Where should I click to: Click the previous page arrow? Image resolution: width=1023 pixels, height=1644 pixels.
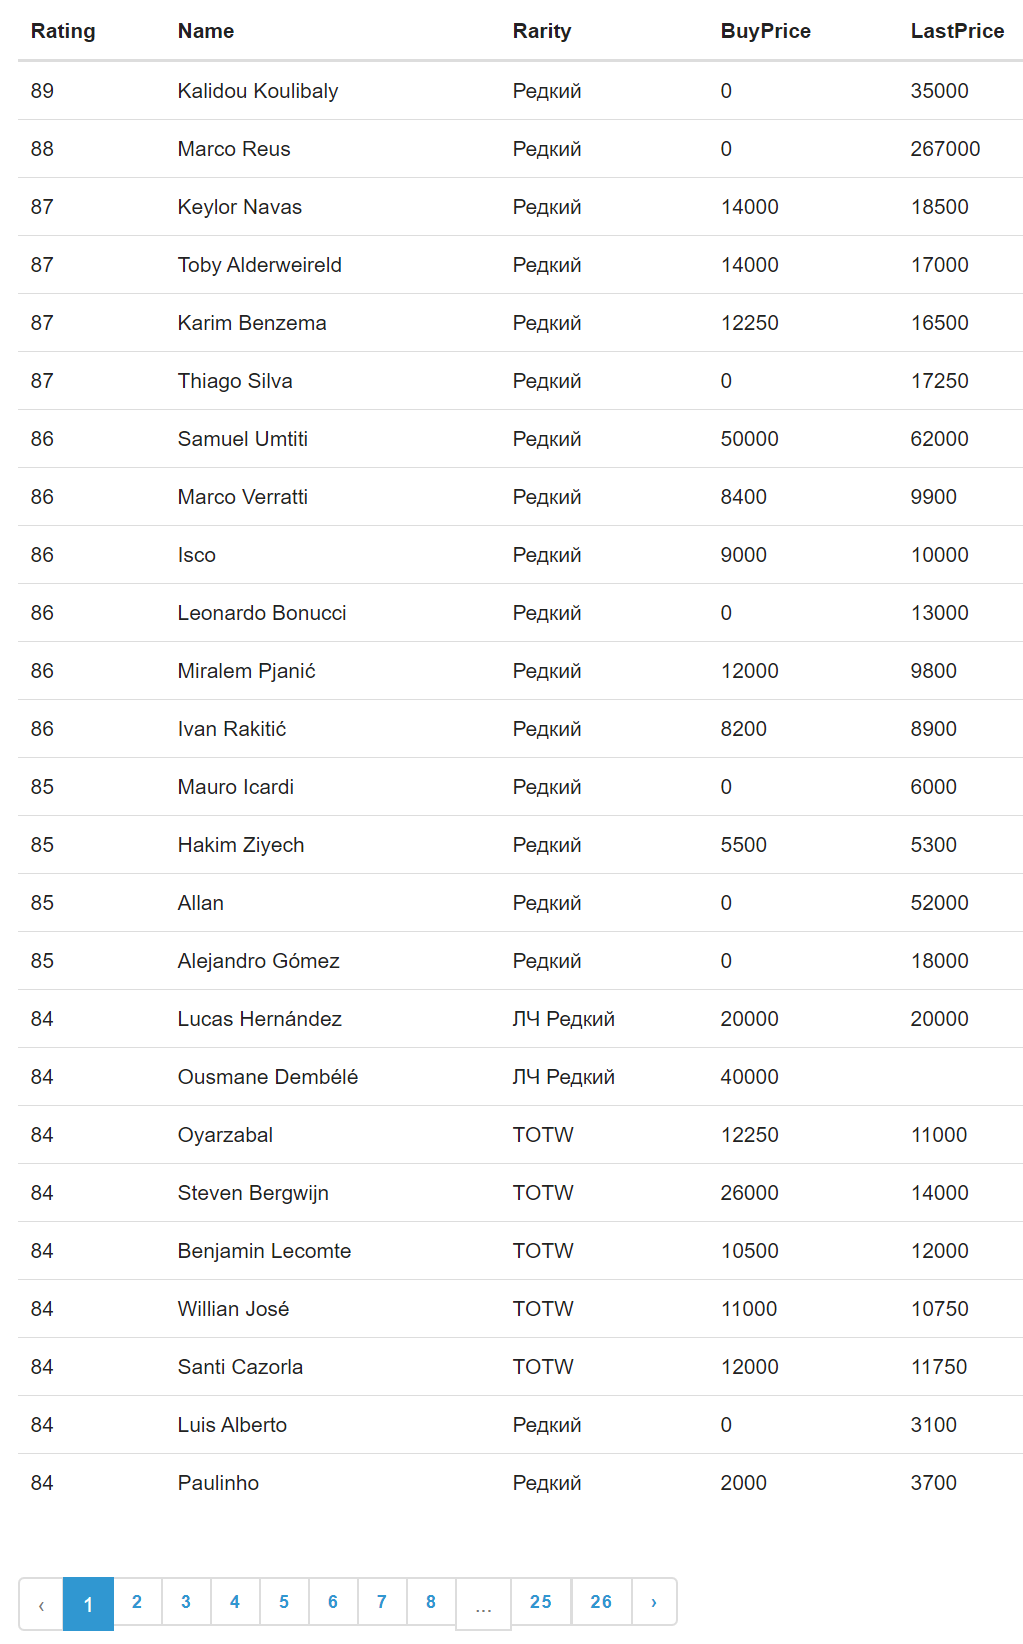coord(41,1604)
